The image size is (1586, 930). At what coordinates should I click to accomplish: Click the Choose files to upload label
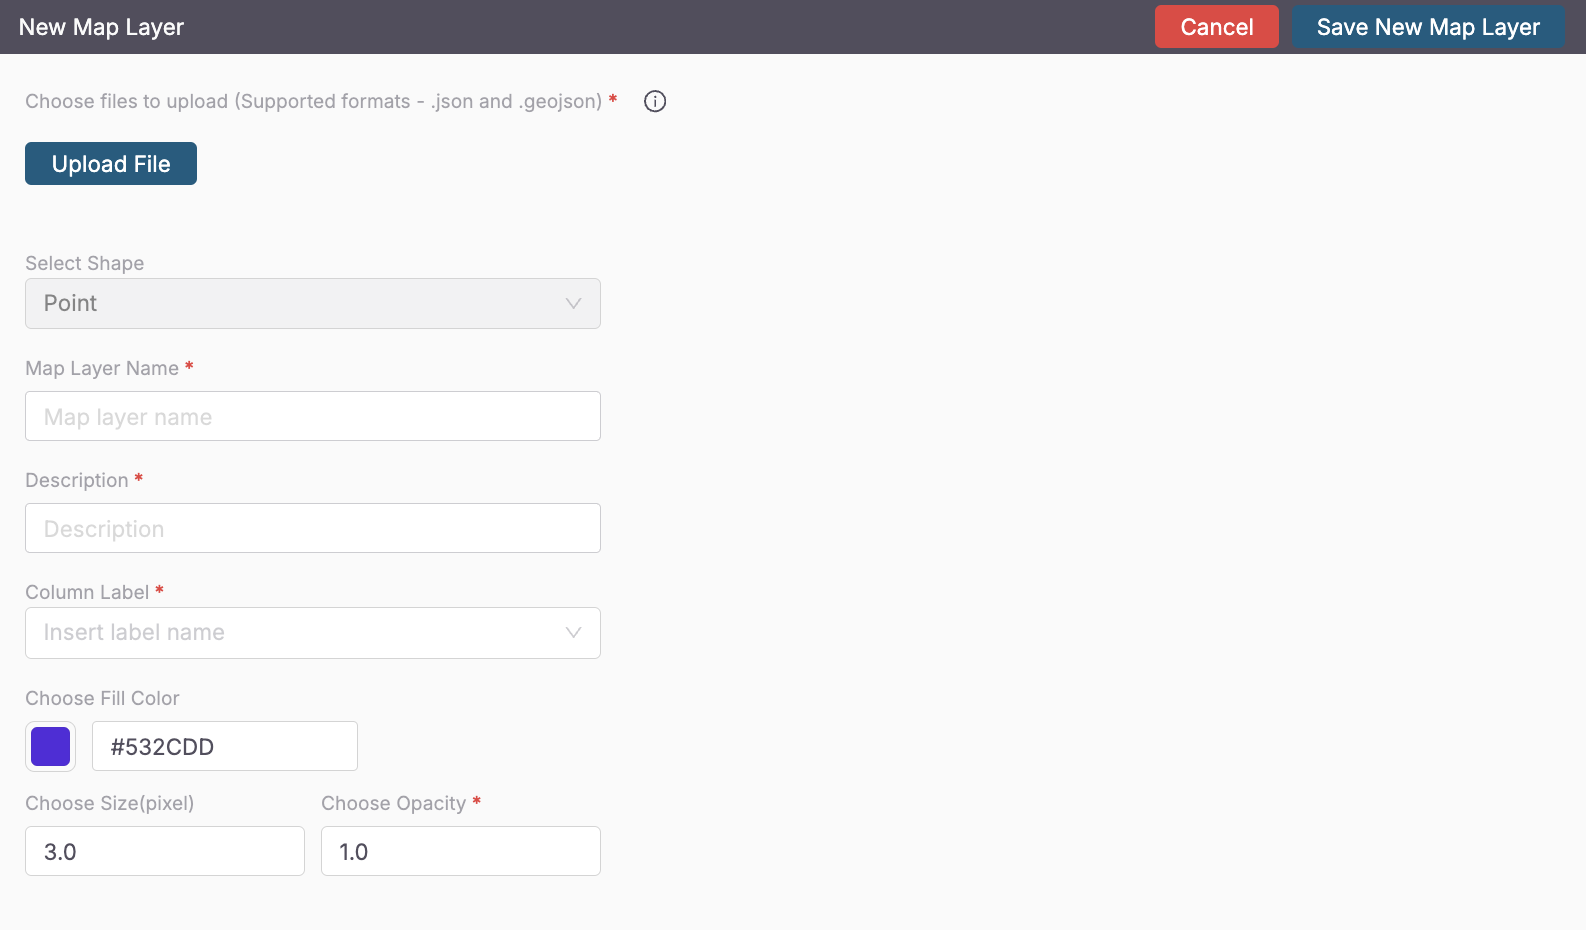click(313, 101)
